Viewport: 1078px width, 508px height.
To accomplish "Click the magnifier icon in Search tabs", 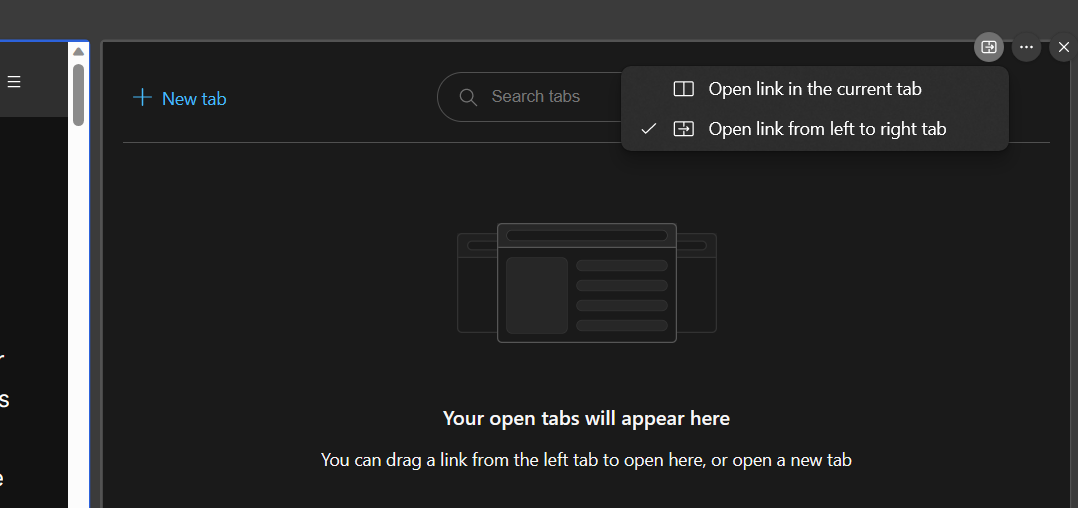I will [x=468, y=97].
